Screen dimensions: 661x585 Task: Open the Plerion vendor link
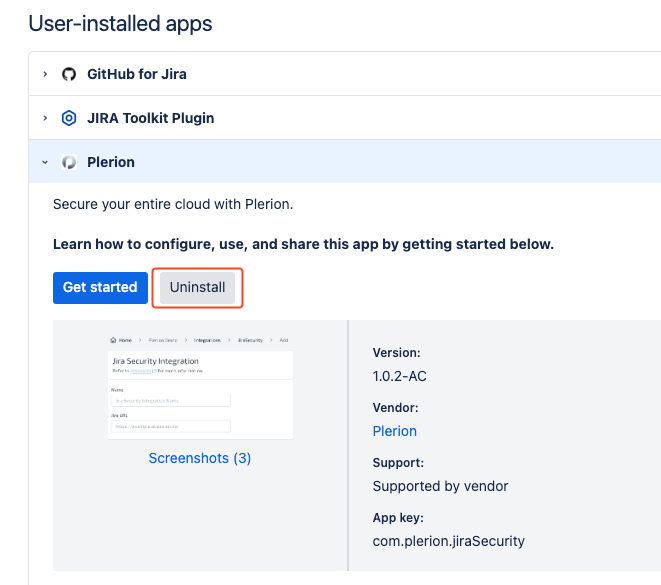(x=395, y=431)
